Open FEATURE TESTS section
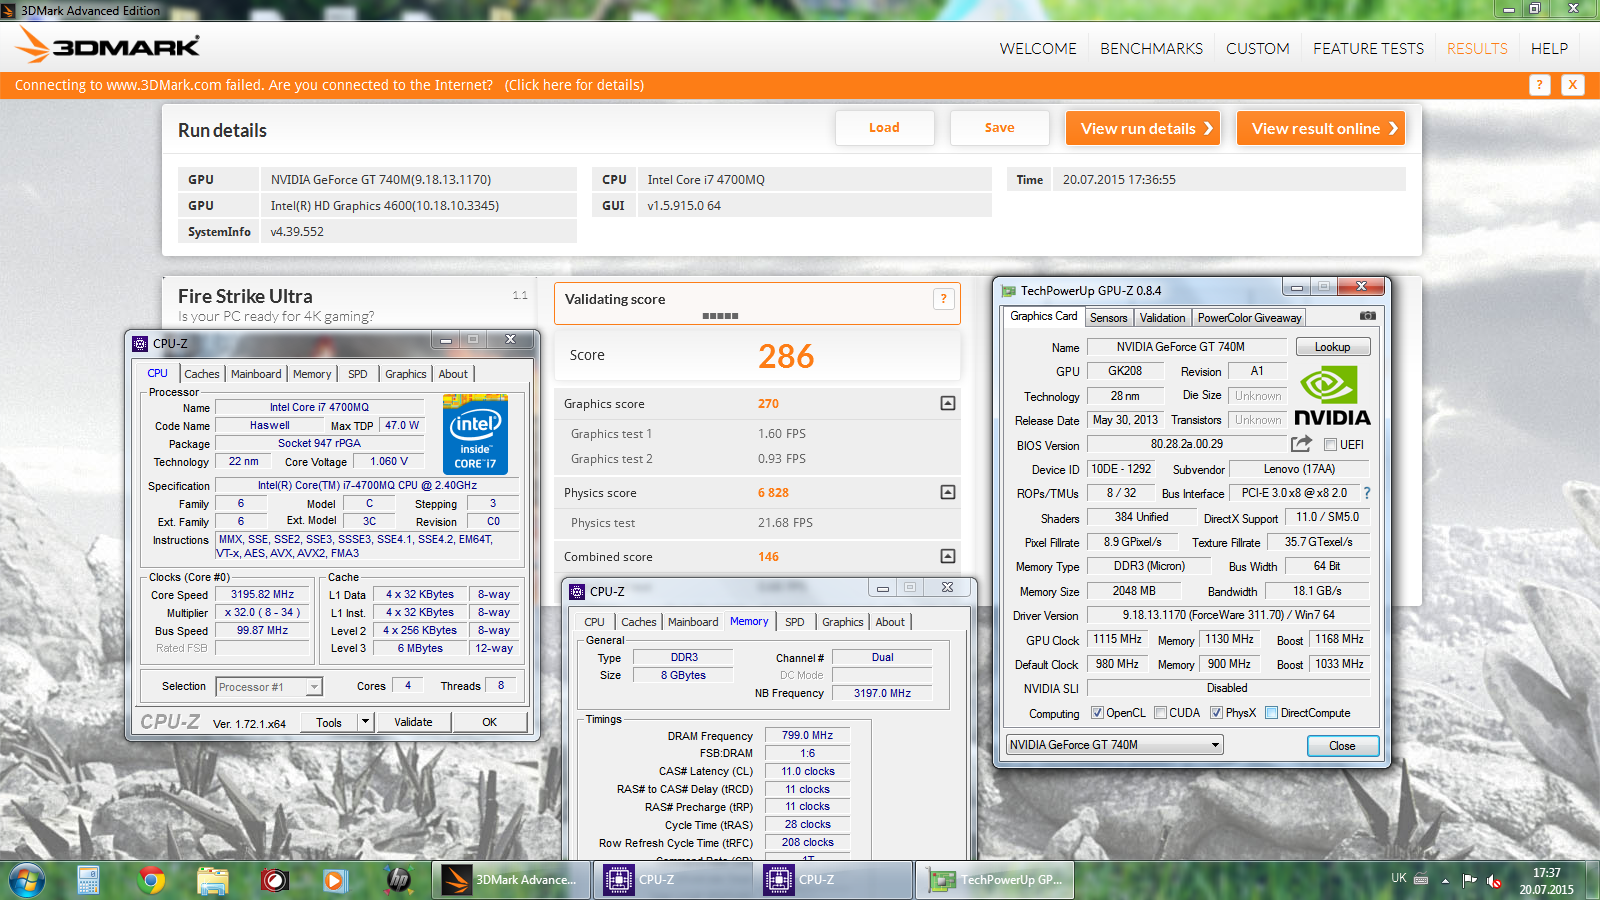Image resolution: width=1600 pixels, height=900 pixels. 1368,48
